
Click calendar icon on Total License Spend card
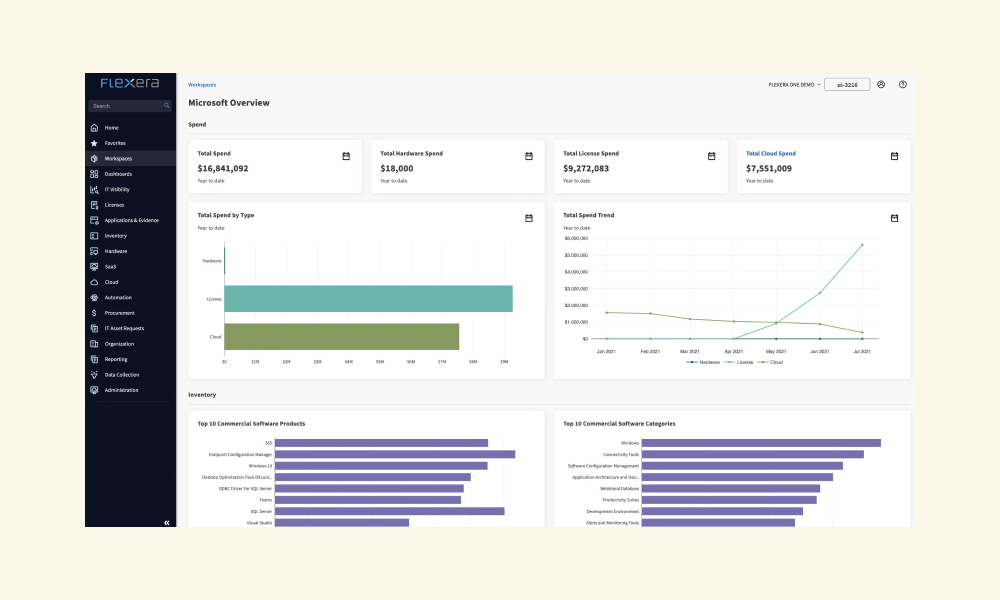711,156
